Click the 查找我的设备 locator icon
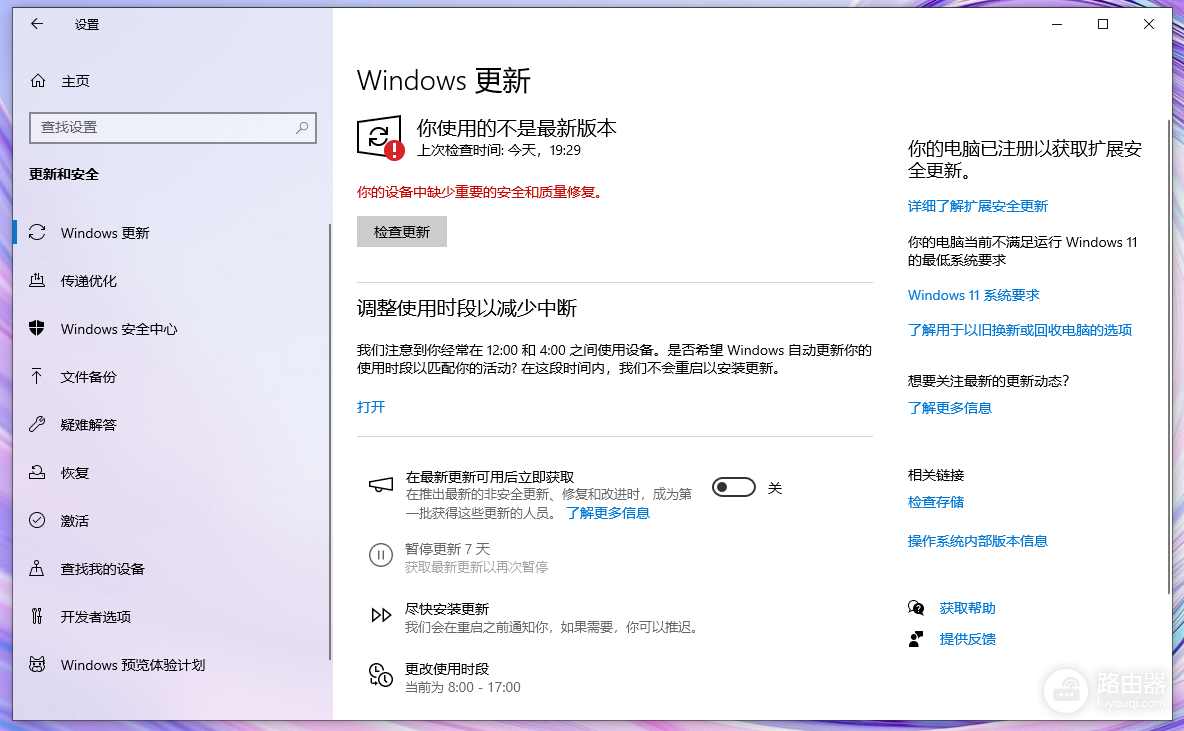The width and height of the screenshot is (1184, 731). click(37, 569)
